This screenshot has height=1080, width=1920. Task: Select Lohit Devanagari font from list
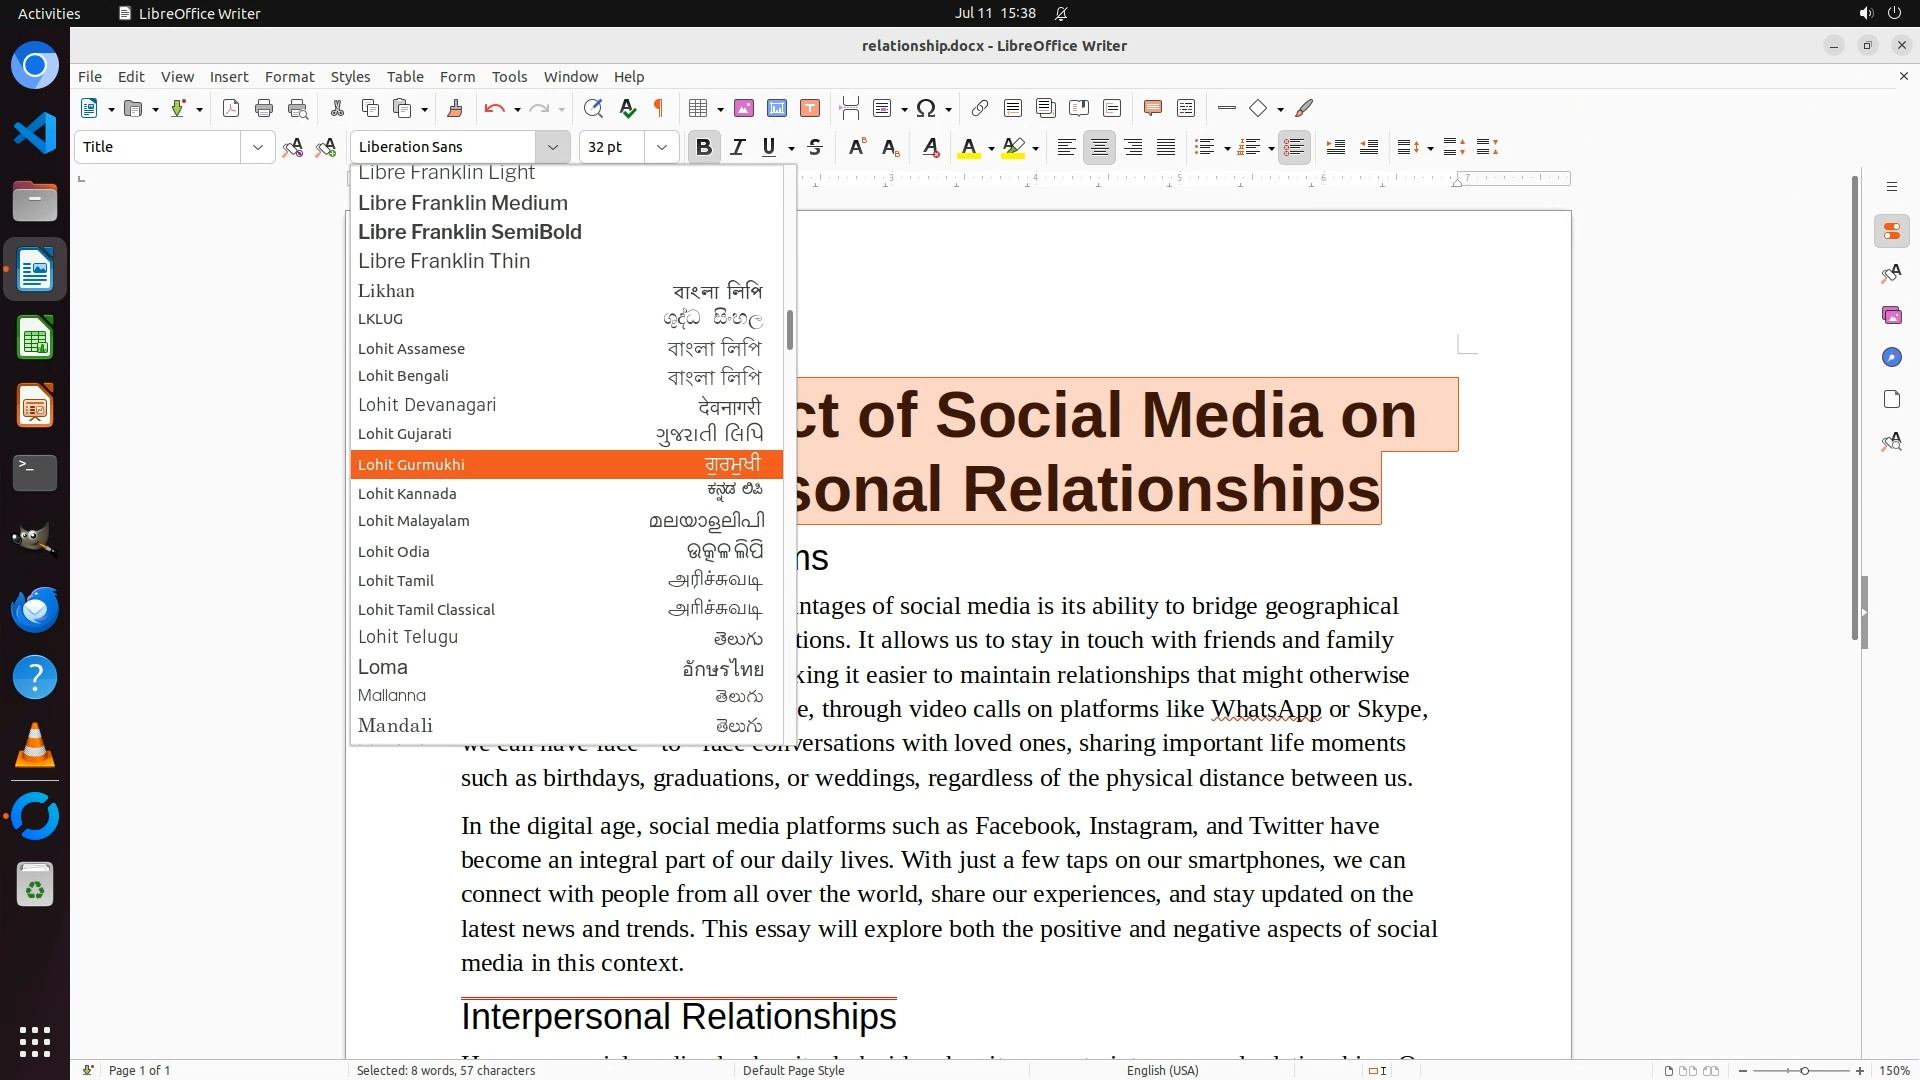click(427, 405)
